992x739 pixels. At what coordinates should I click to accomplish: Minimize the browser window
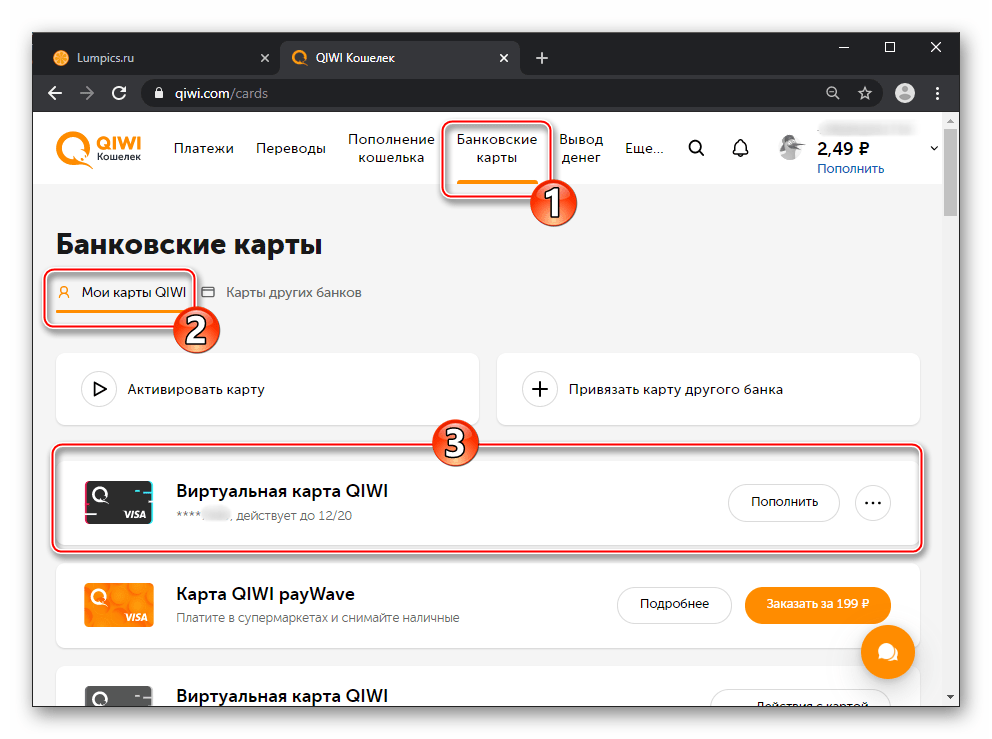click(843, 47)
